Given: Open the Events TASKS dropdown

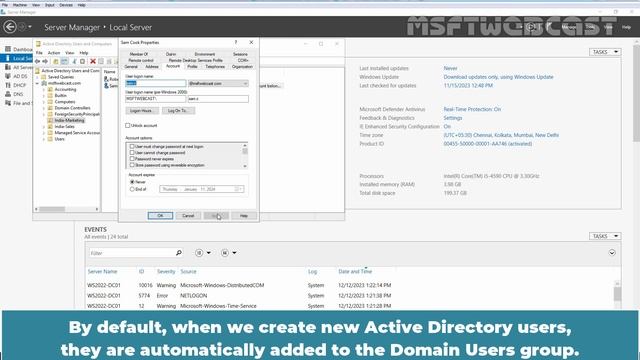Looking at the screenshot, I should 605,236.
